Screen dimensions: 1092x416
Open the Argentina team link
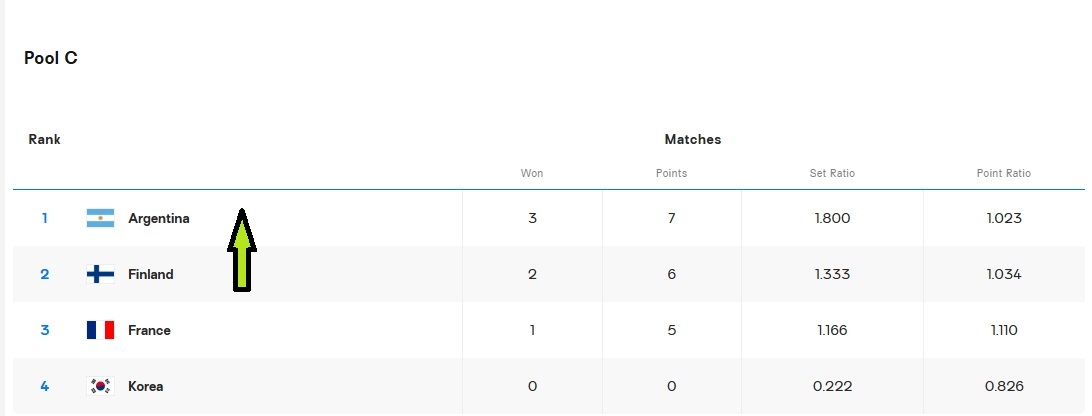[x=158, y=218]
